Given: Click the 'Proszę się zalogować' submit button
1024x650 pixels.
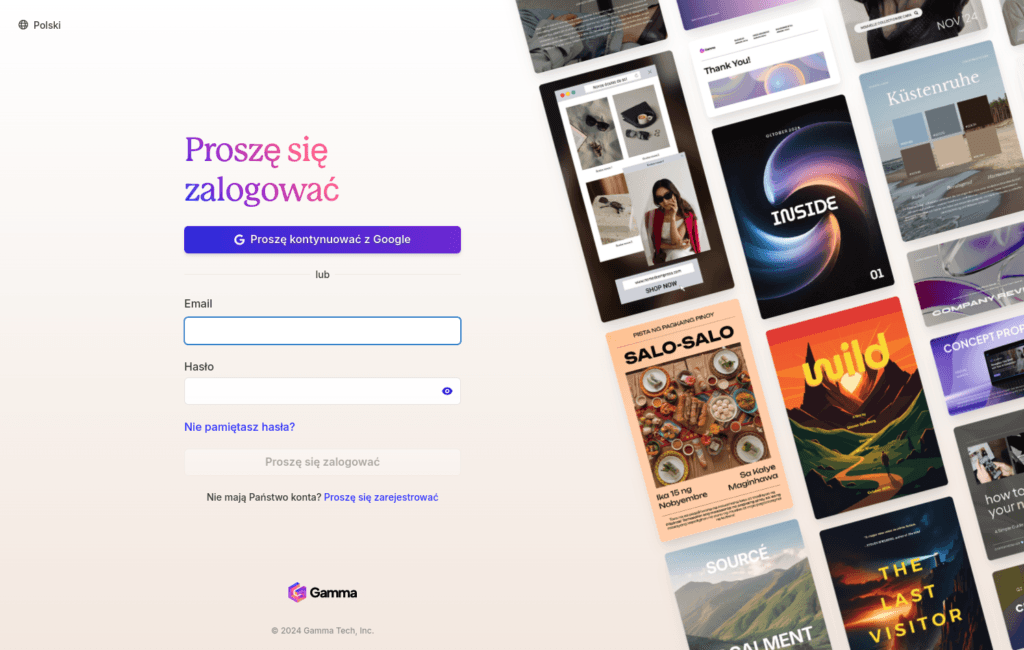Looking at the screenshot, I should (x=322, y=462).
